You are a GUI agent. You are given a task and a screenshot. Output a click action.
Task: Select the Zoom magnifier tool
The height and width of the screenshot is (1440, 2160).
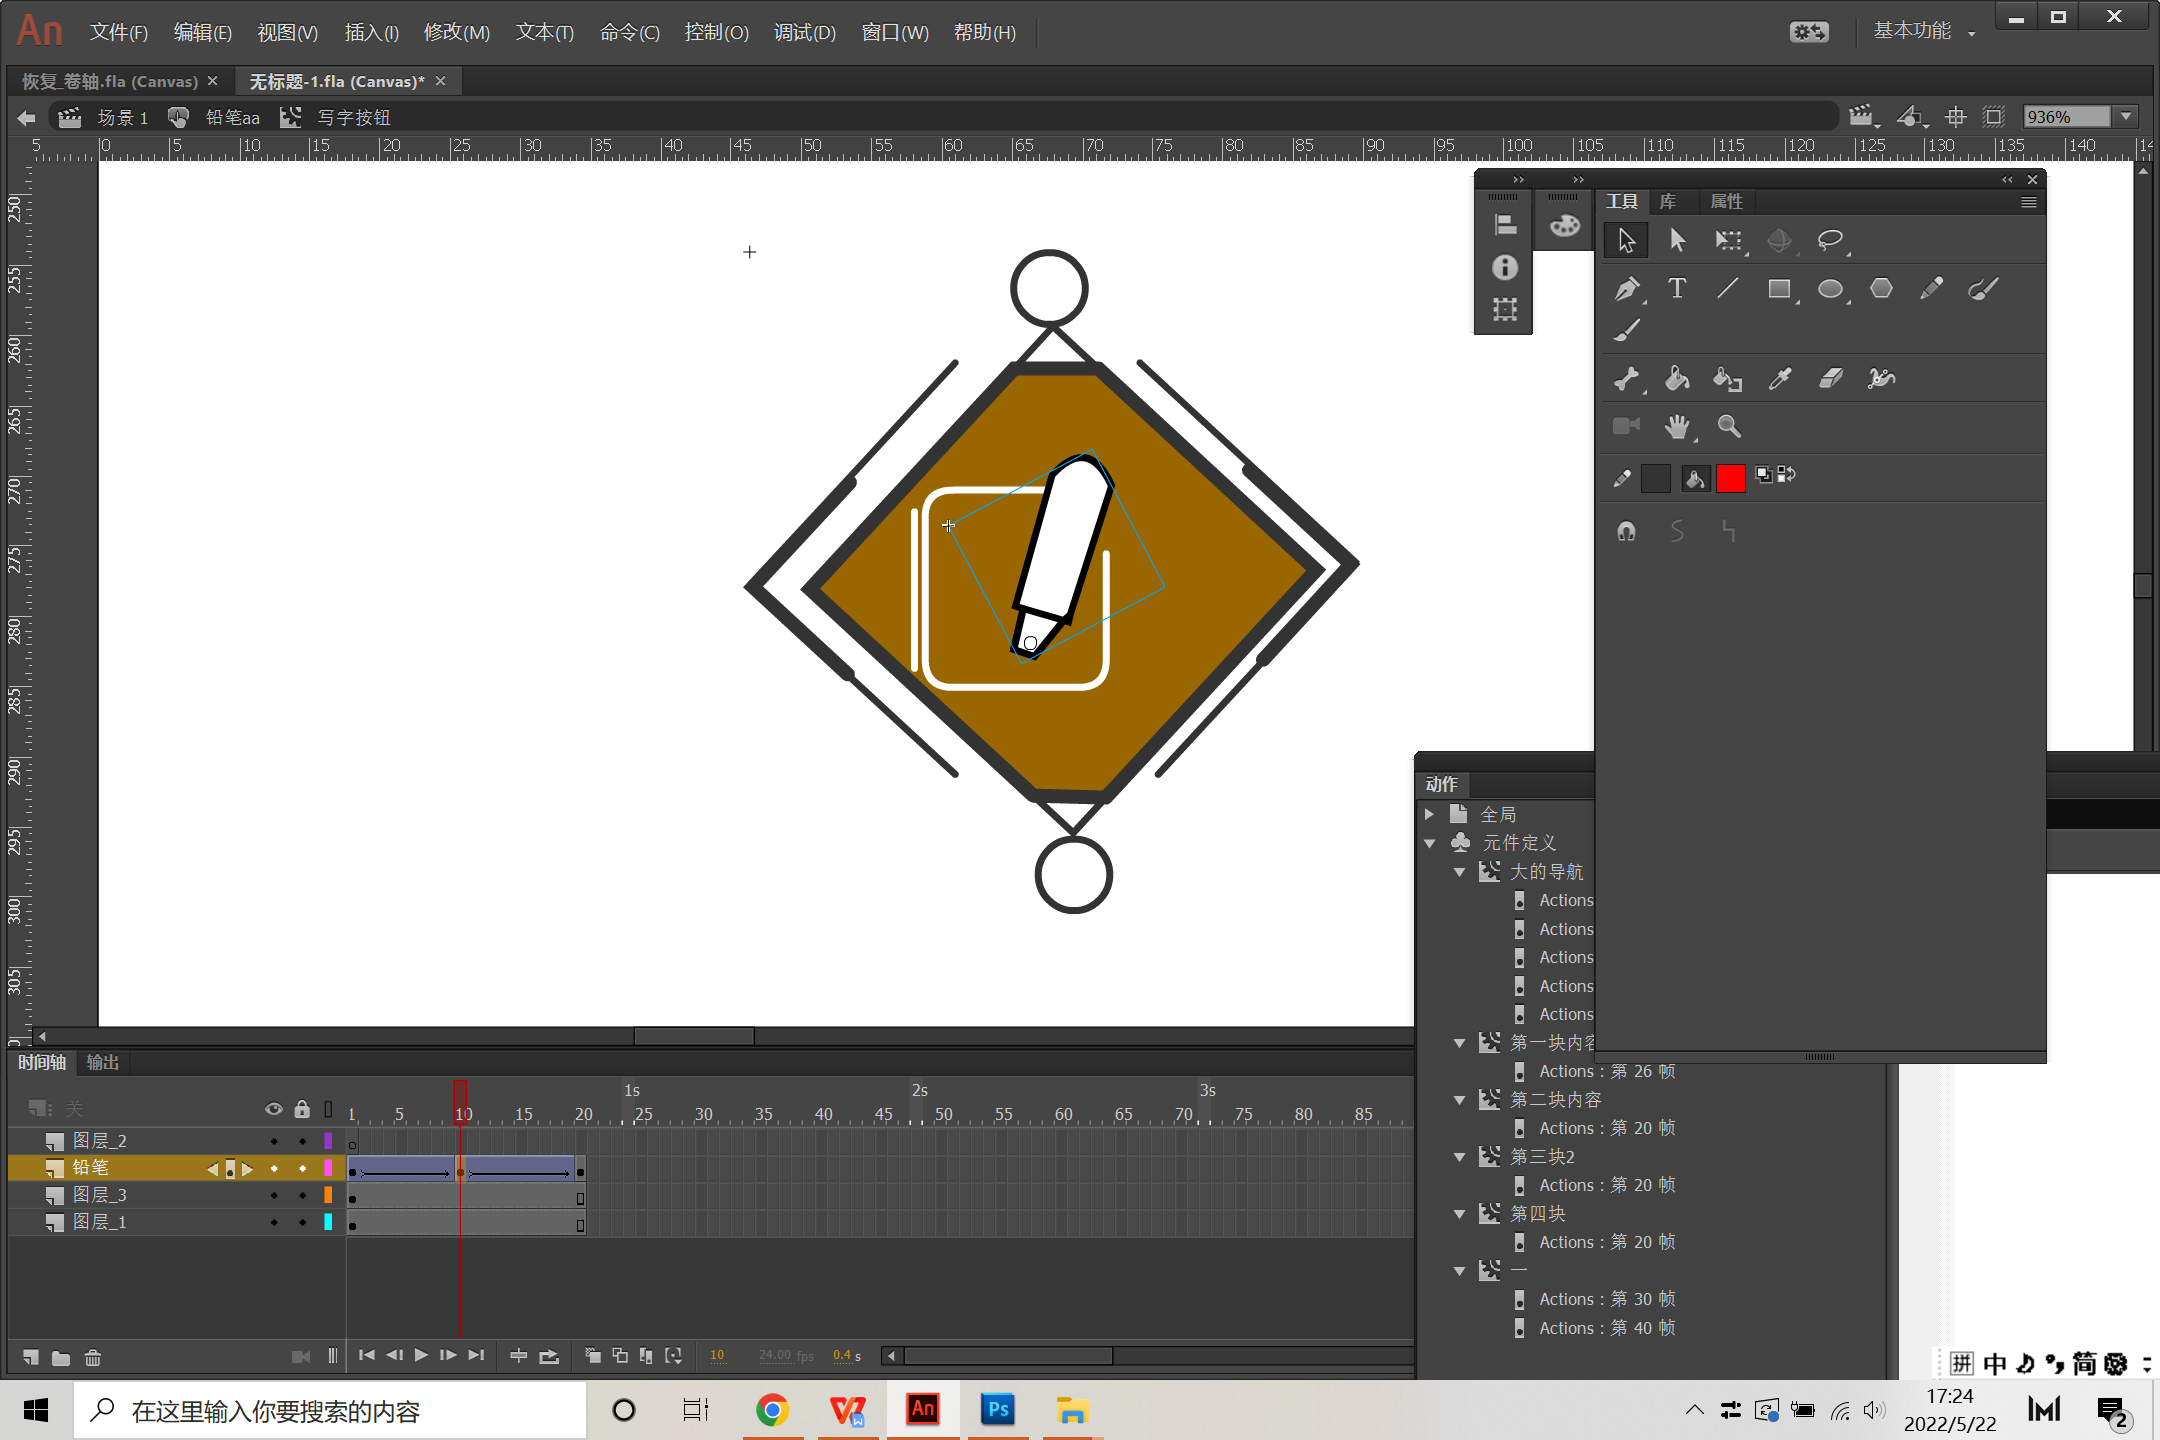[1729, 427]
